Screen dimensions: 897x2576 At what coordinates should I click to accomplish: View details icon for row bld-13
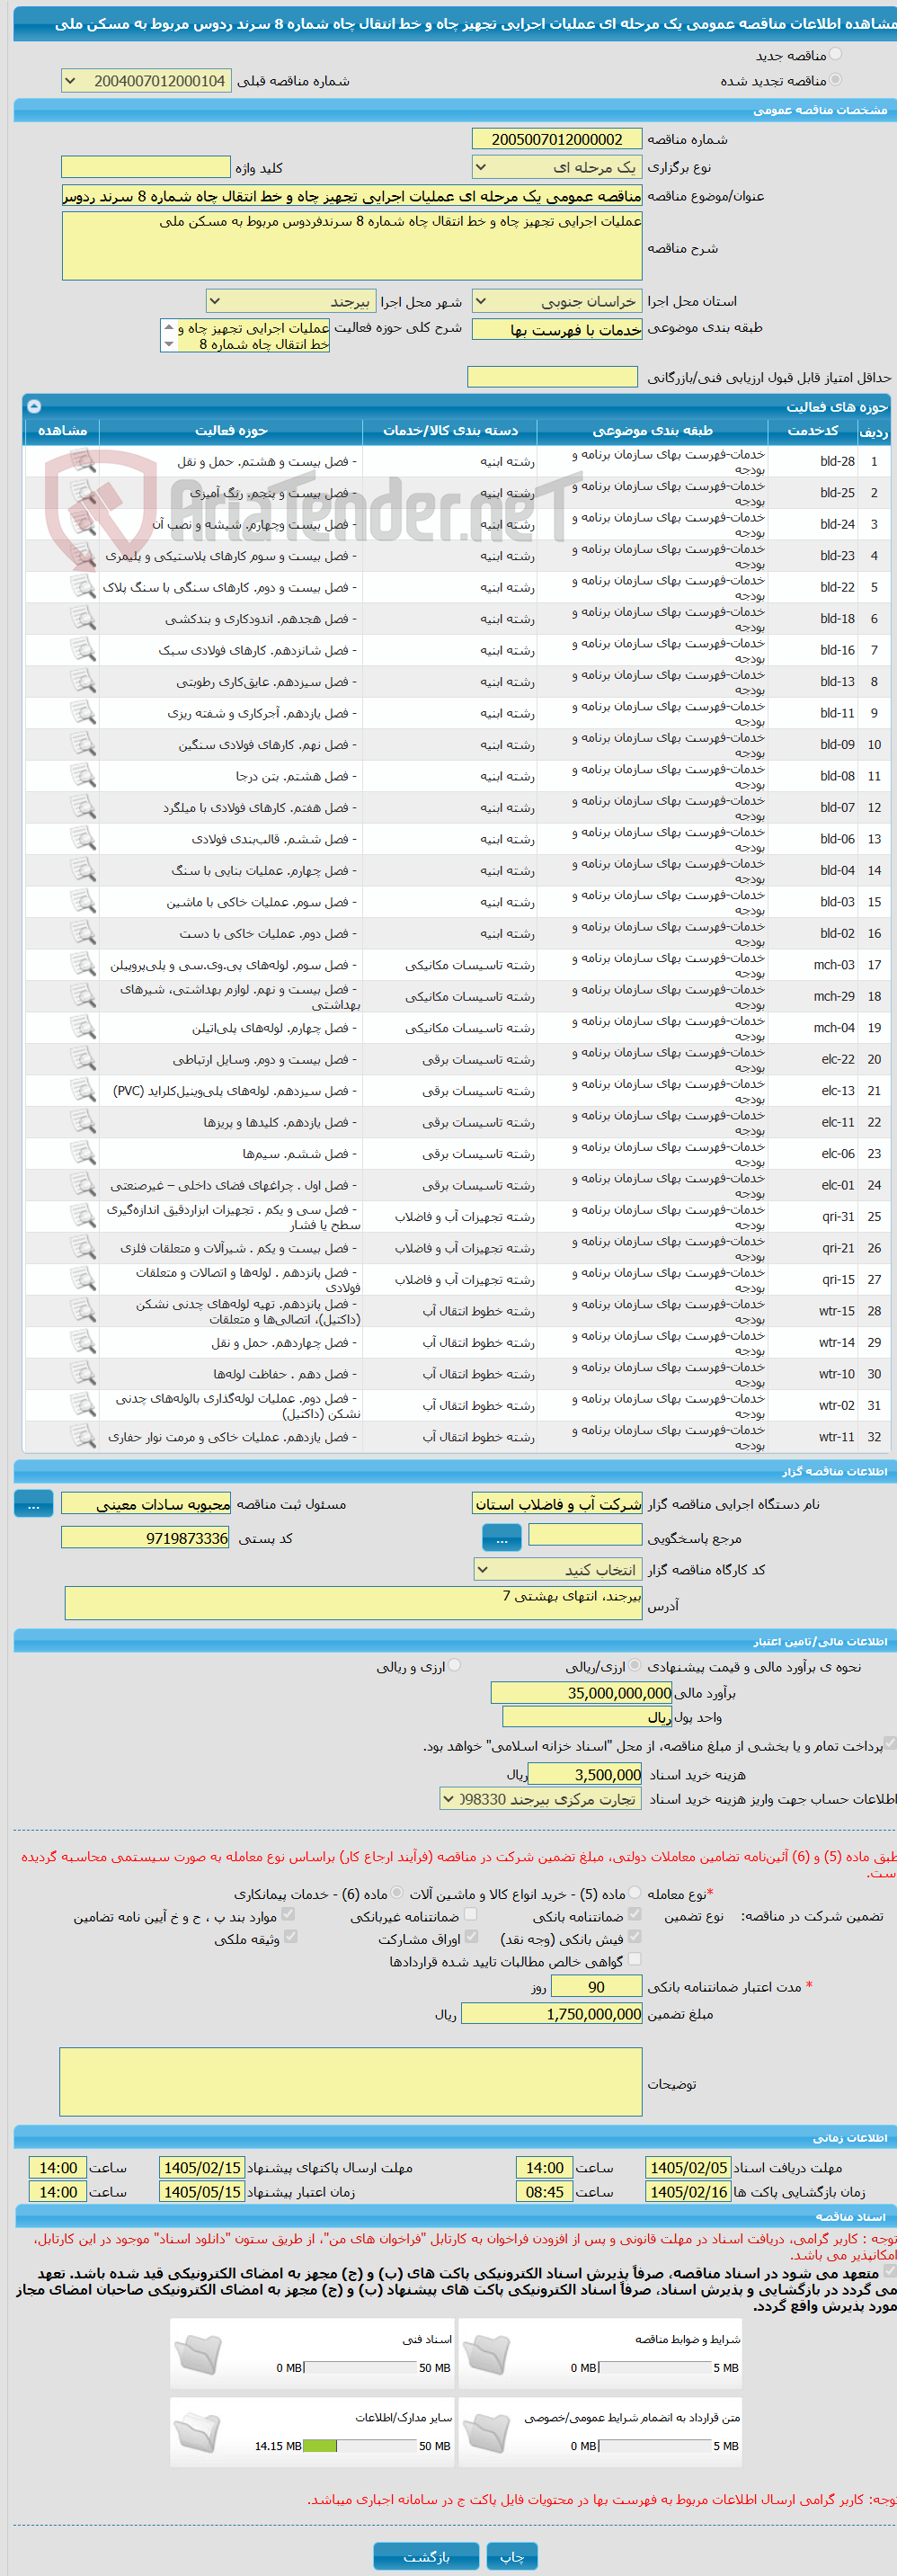click(83, 682)
